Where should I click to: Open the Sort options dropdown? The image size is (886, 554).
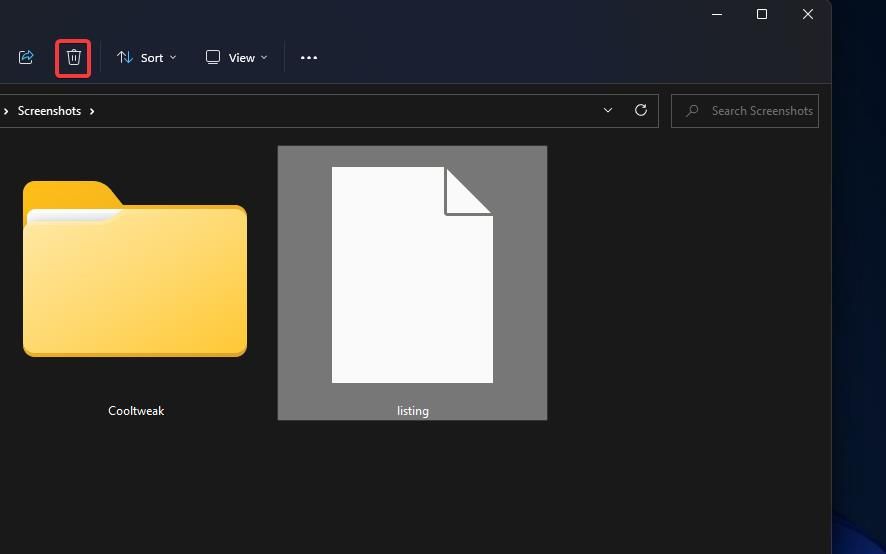click(146, 58)
